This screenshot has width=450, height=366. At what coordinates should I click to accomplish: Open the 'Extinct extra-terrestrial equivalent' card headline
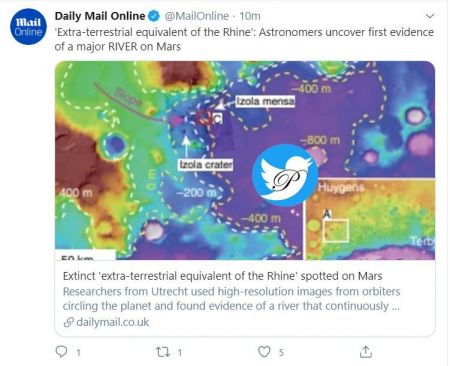click(x=222, y=276)
